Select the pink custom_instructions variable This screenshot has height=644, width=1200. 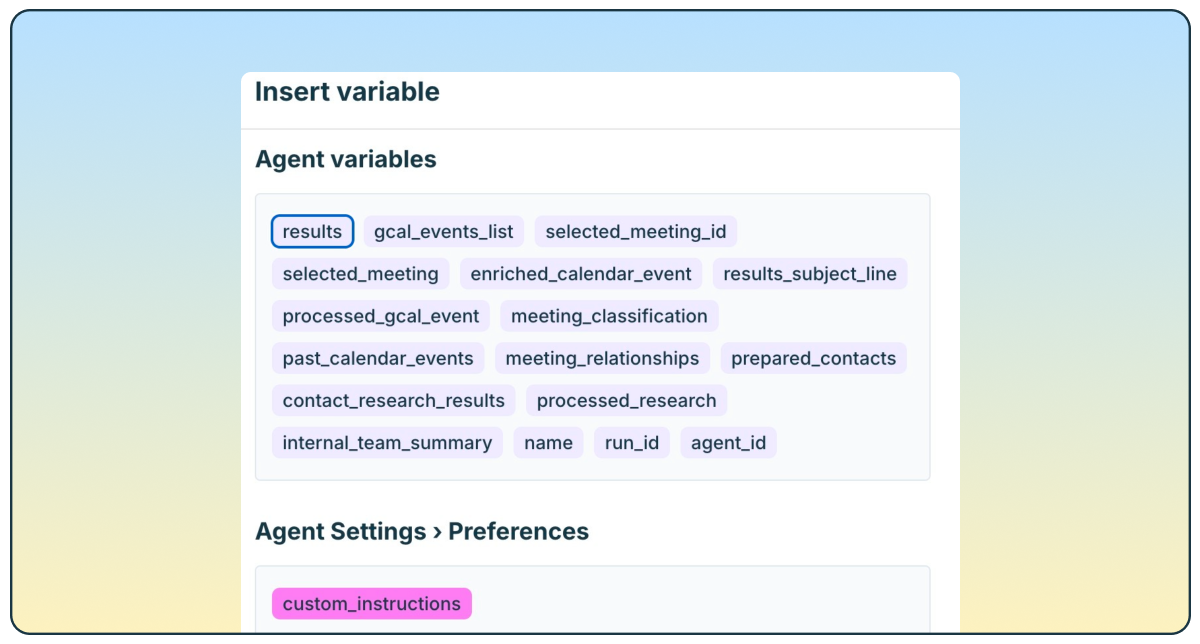[371, 604]
